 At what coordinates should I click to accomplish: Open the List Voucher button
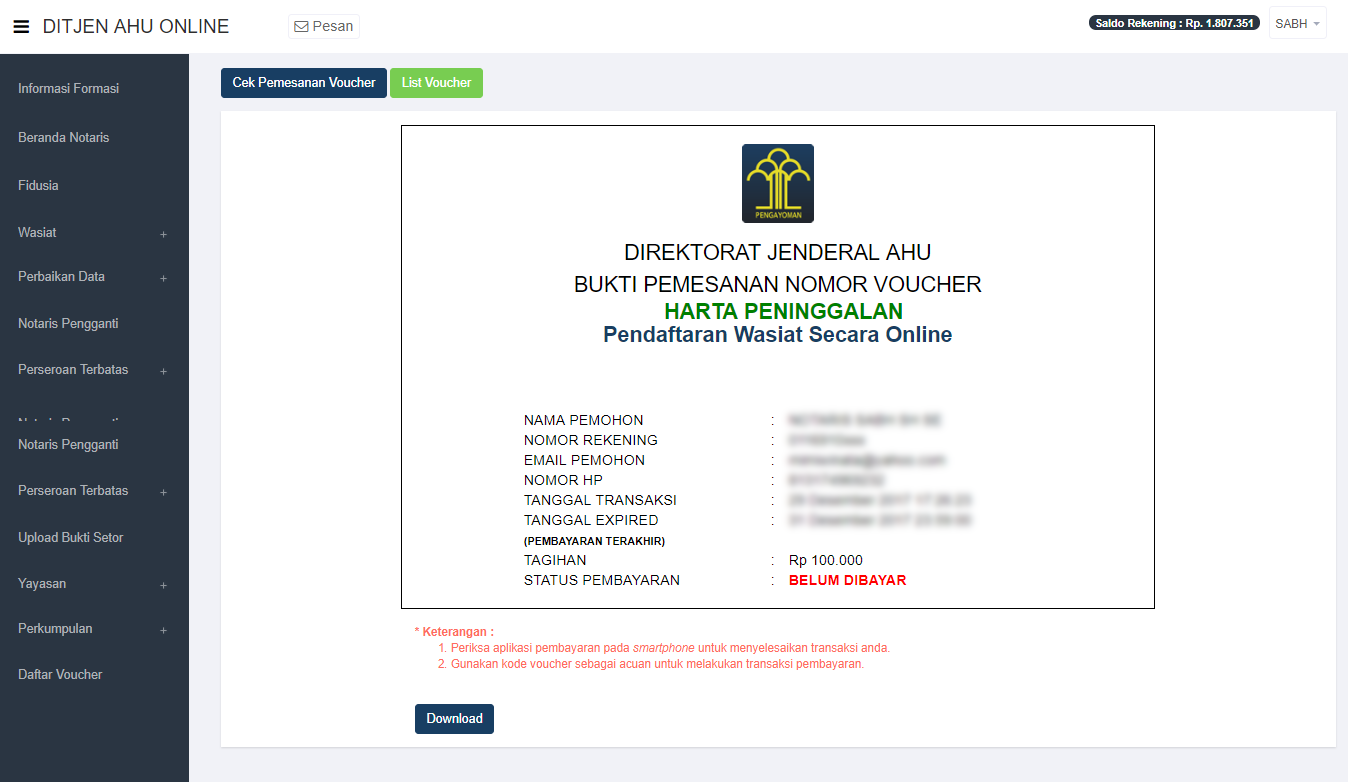click(436, 83)
